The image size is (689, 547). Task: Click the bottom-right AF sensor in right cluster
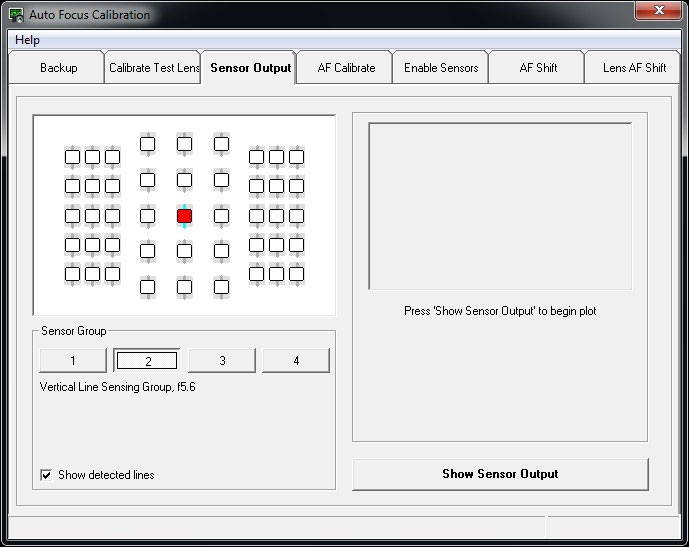tap(297, 274)
